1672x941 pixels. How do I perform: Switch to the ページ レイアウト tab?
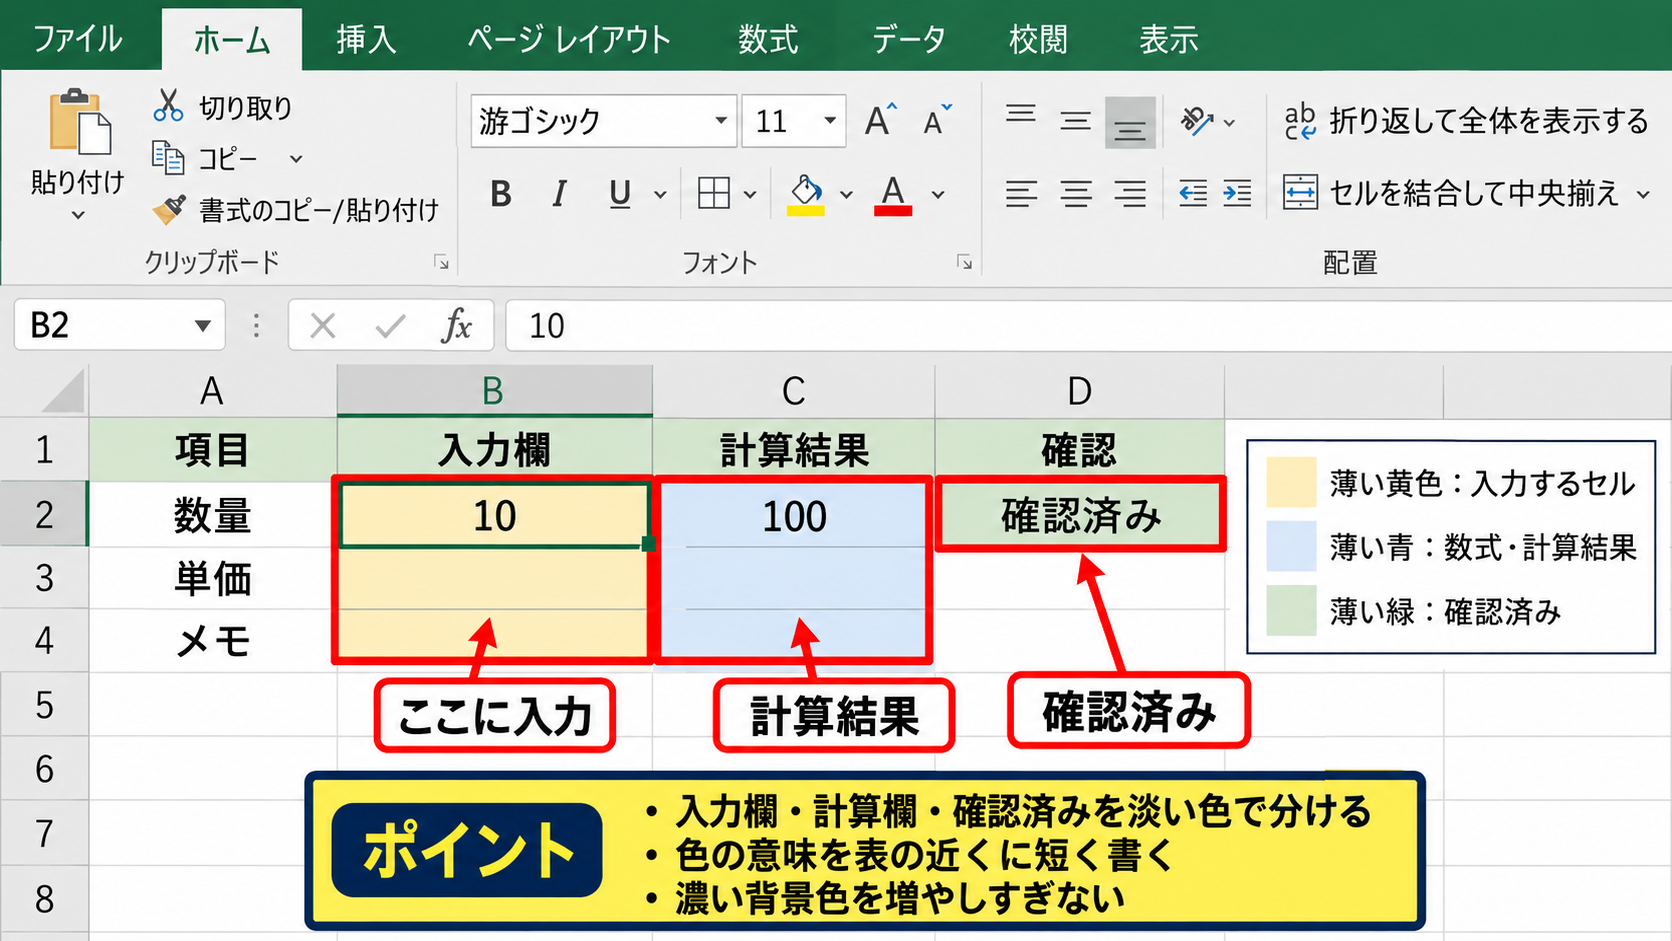click(569, 39)
